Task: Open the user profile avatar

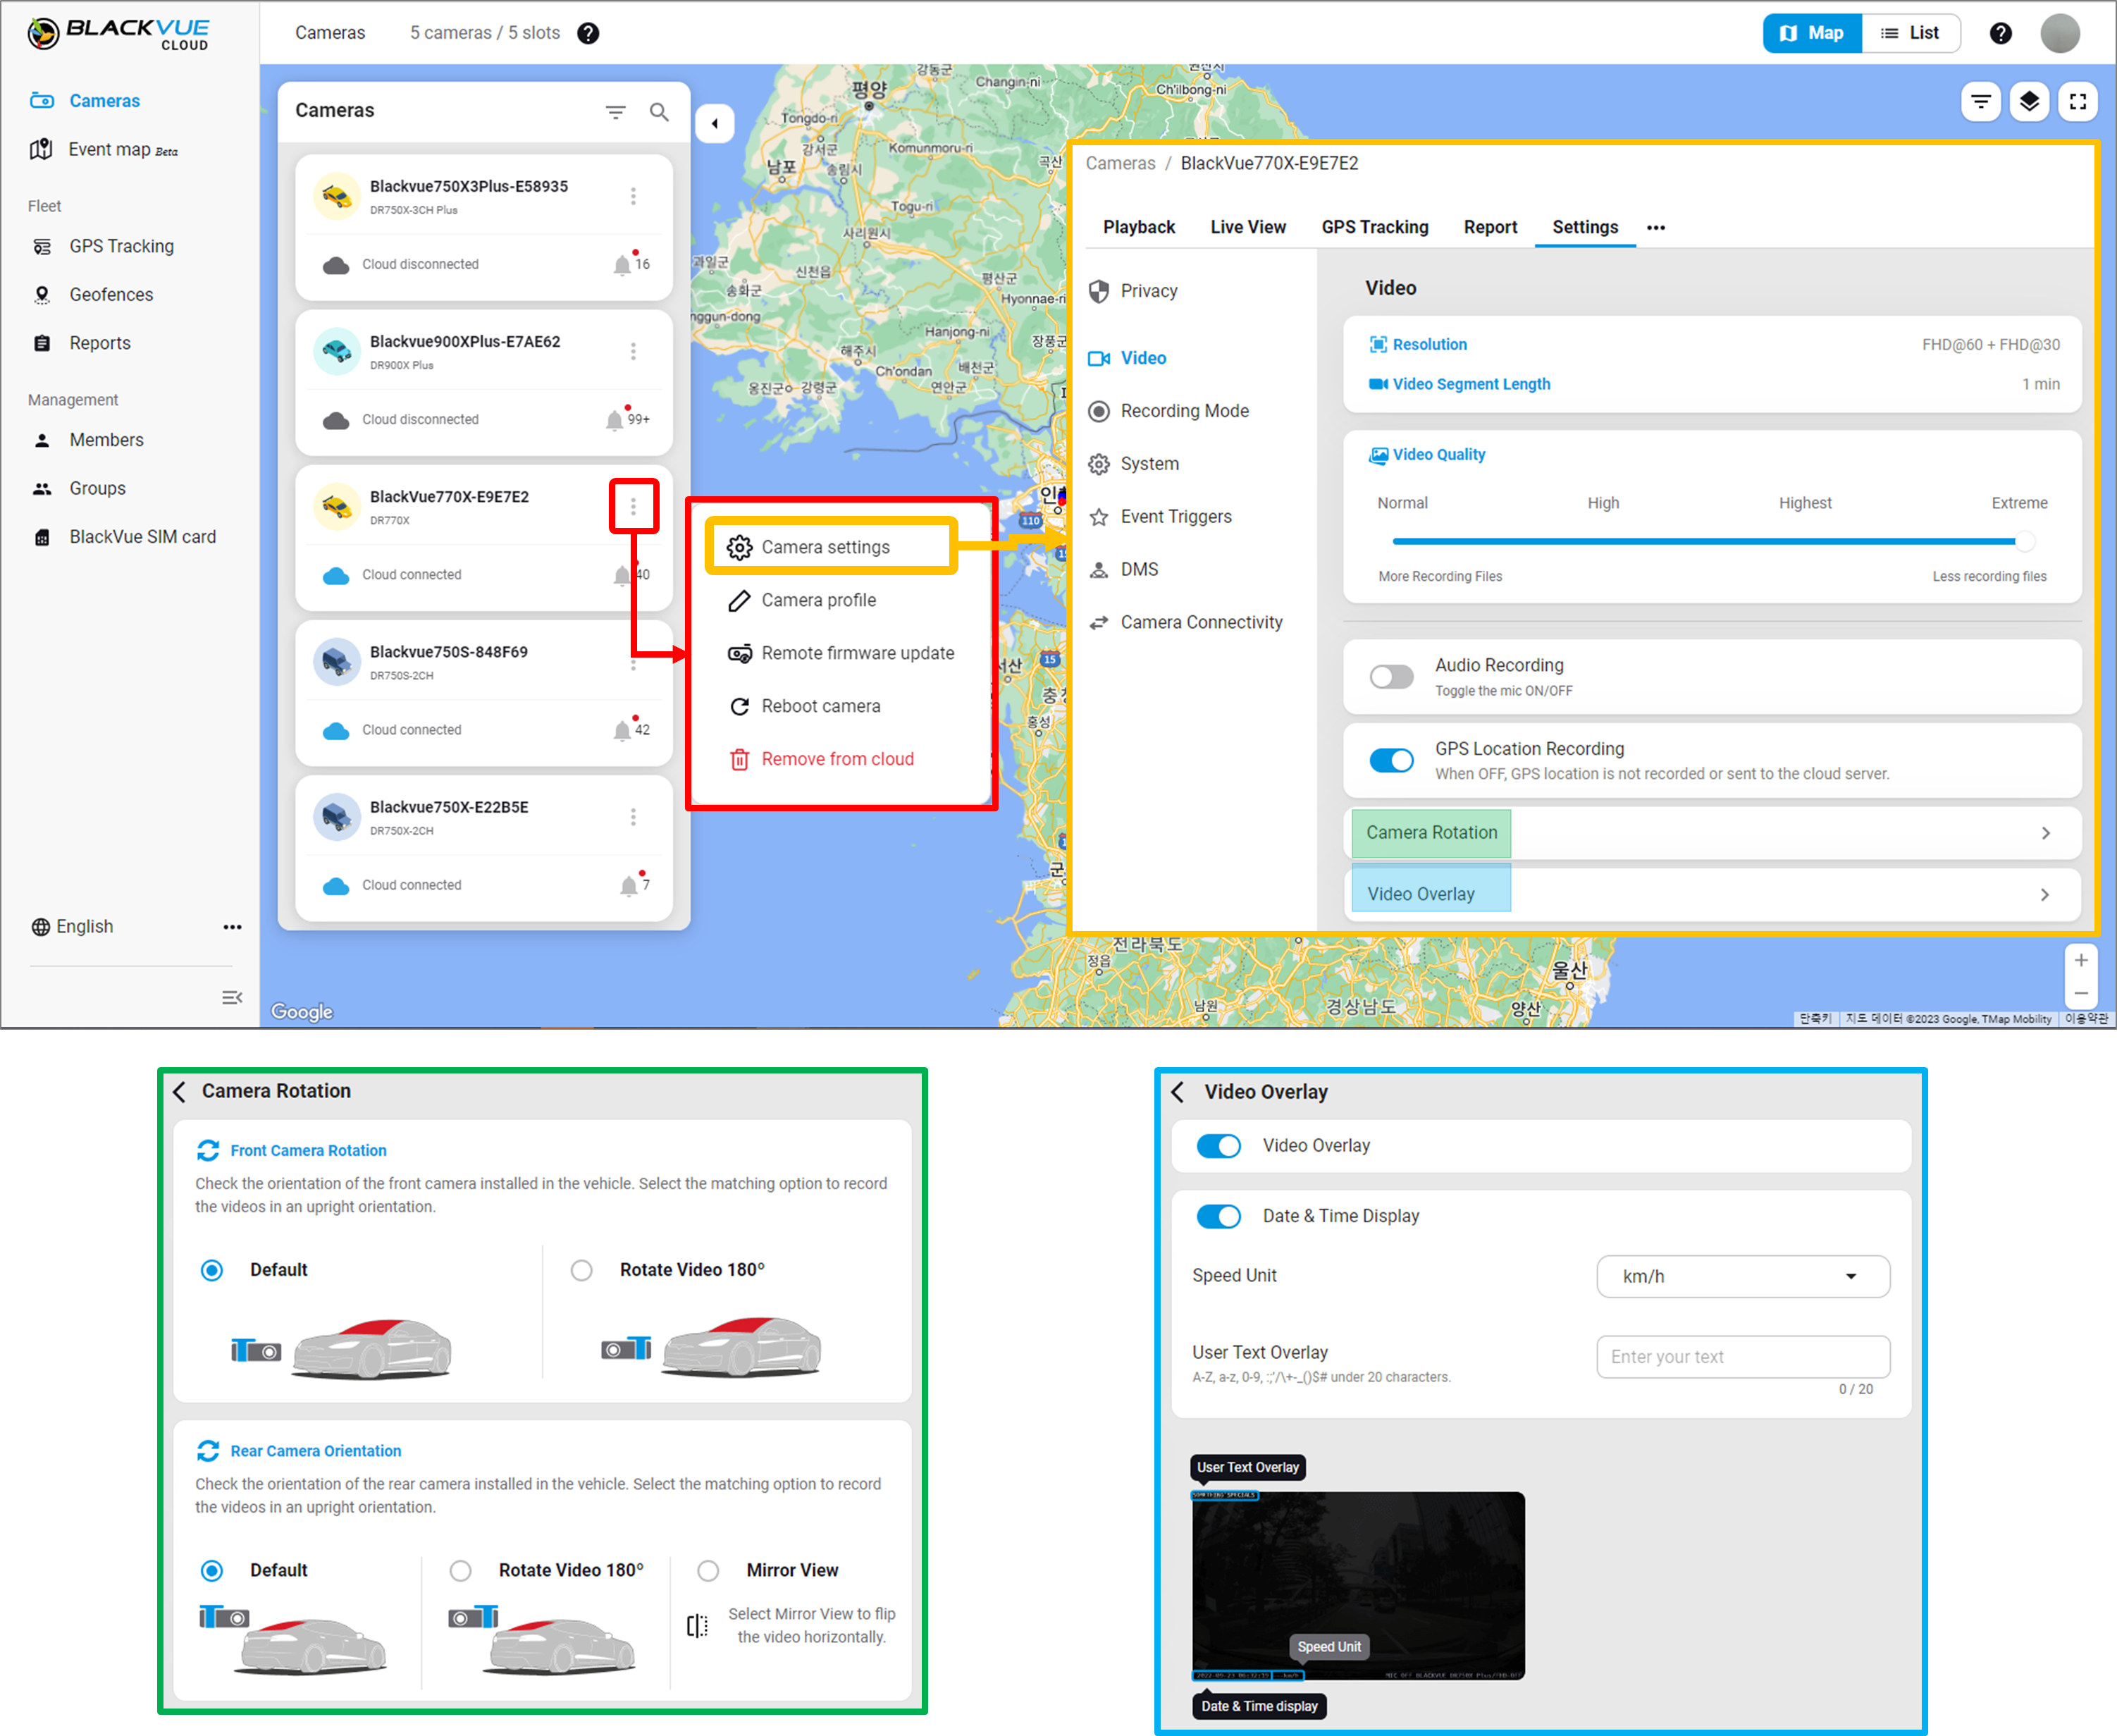Action: [2060, 33]
